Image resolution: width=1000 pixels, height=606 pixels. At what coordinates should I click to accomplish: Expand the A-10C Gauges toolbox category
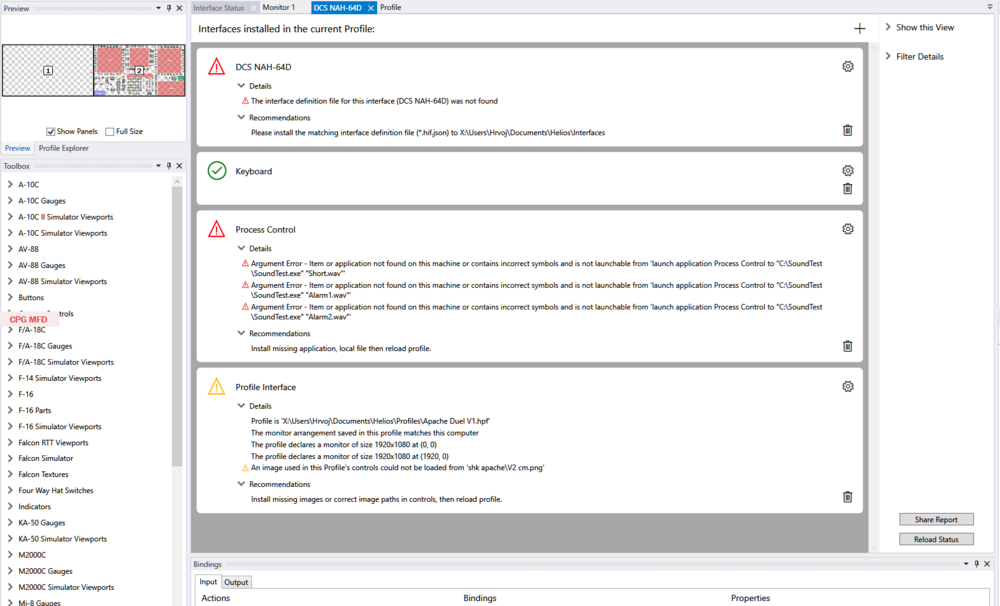click(x=10, y=201)
